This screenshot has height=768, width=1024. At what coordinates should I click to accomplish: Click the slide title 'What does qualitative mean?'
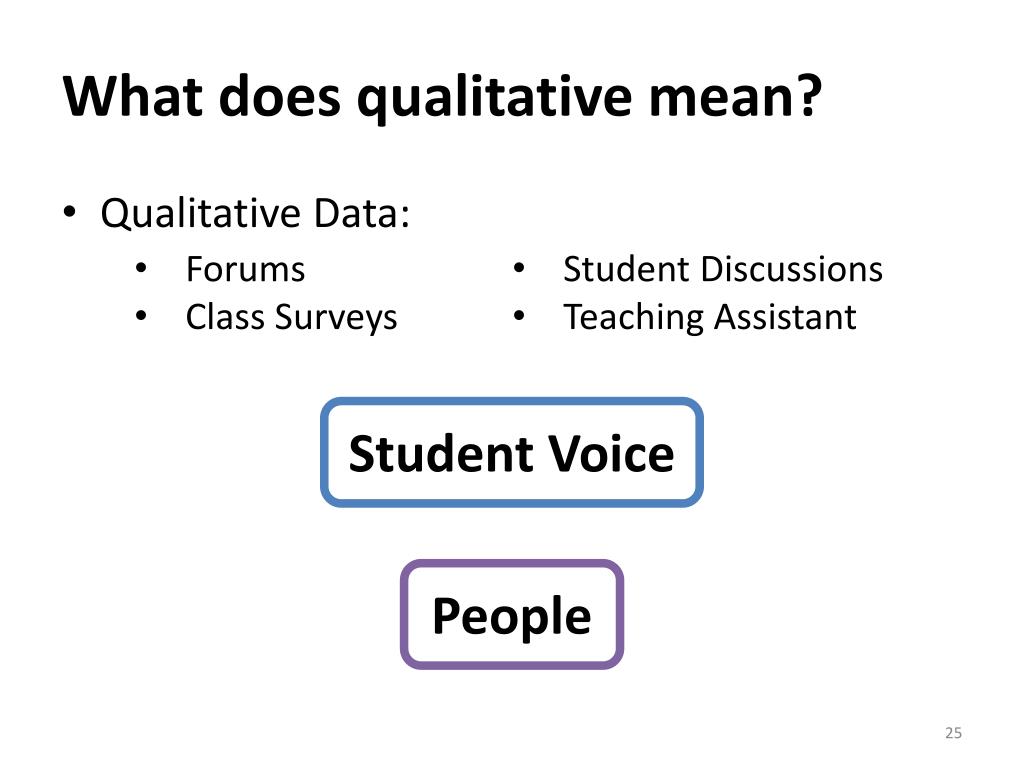442,98
